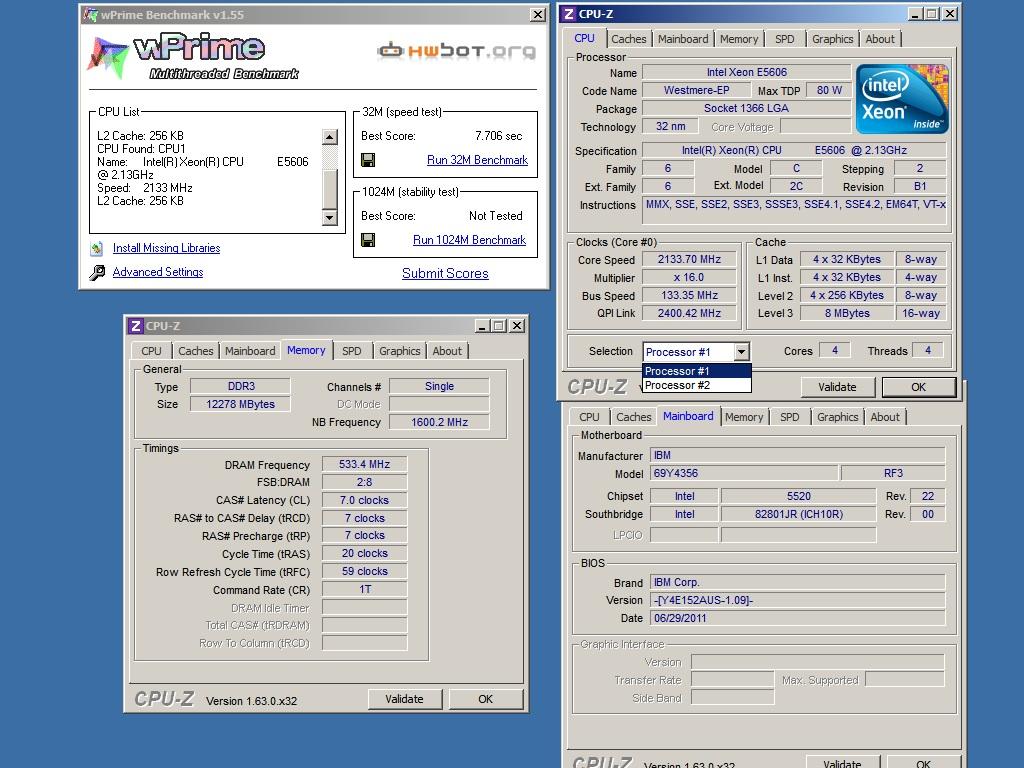The image size is (1024, 768).
Task: Click the motherboard Model value 69Y4356
Action: coord(744,473)
